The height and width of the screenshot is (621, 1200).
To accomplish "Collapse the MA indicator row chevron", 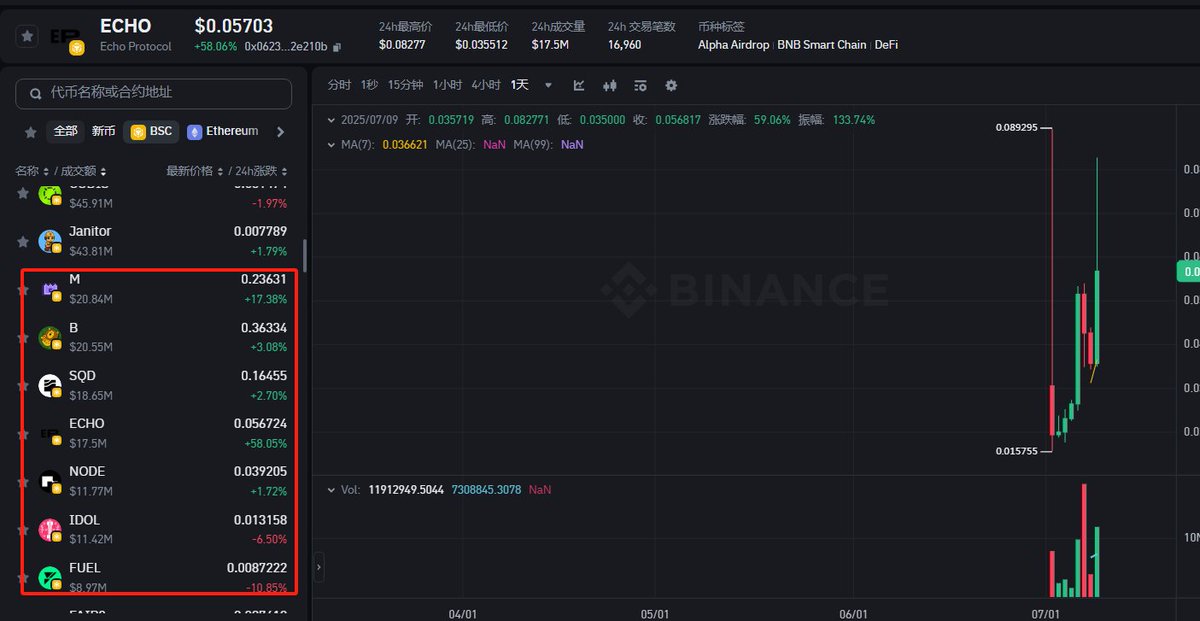I will tap(332, 145).
